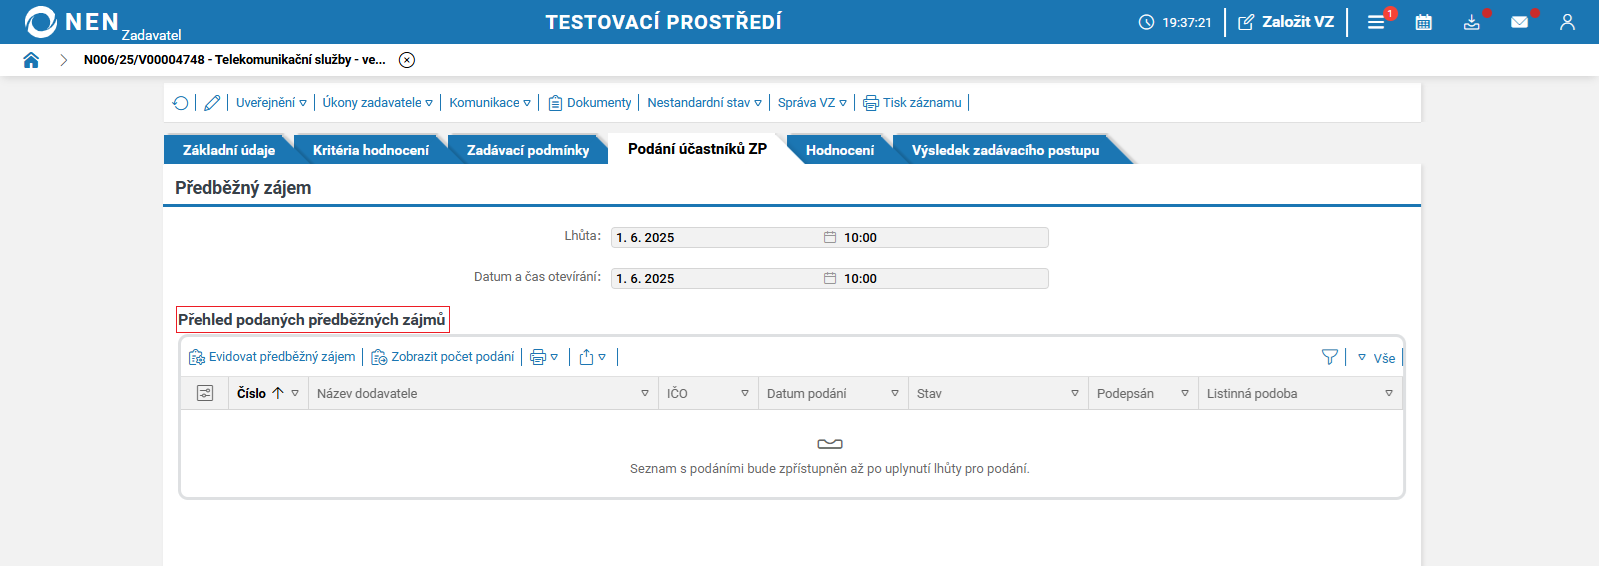
Task: Click the empty list tray icon
Action: (830, 444)
